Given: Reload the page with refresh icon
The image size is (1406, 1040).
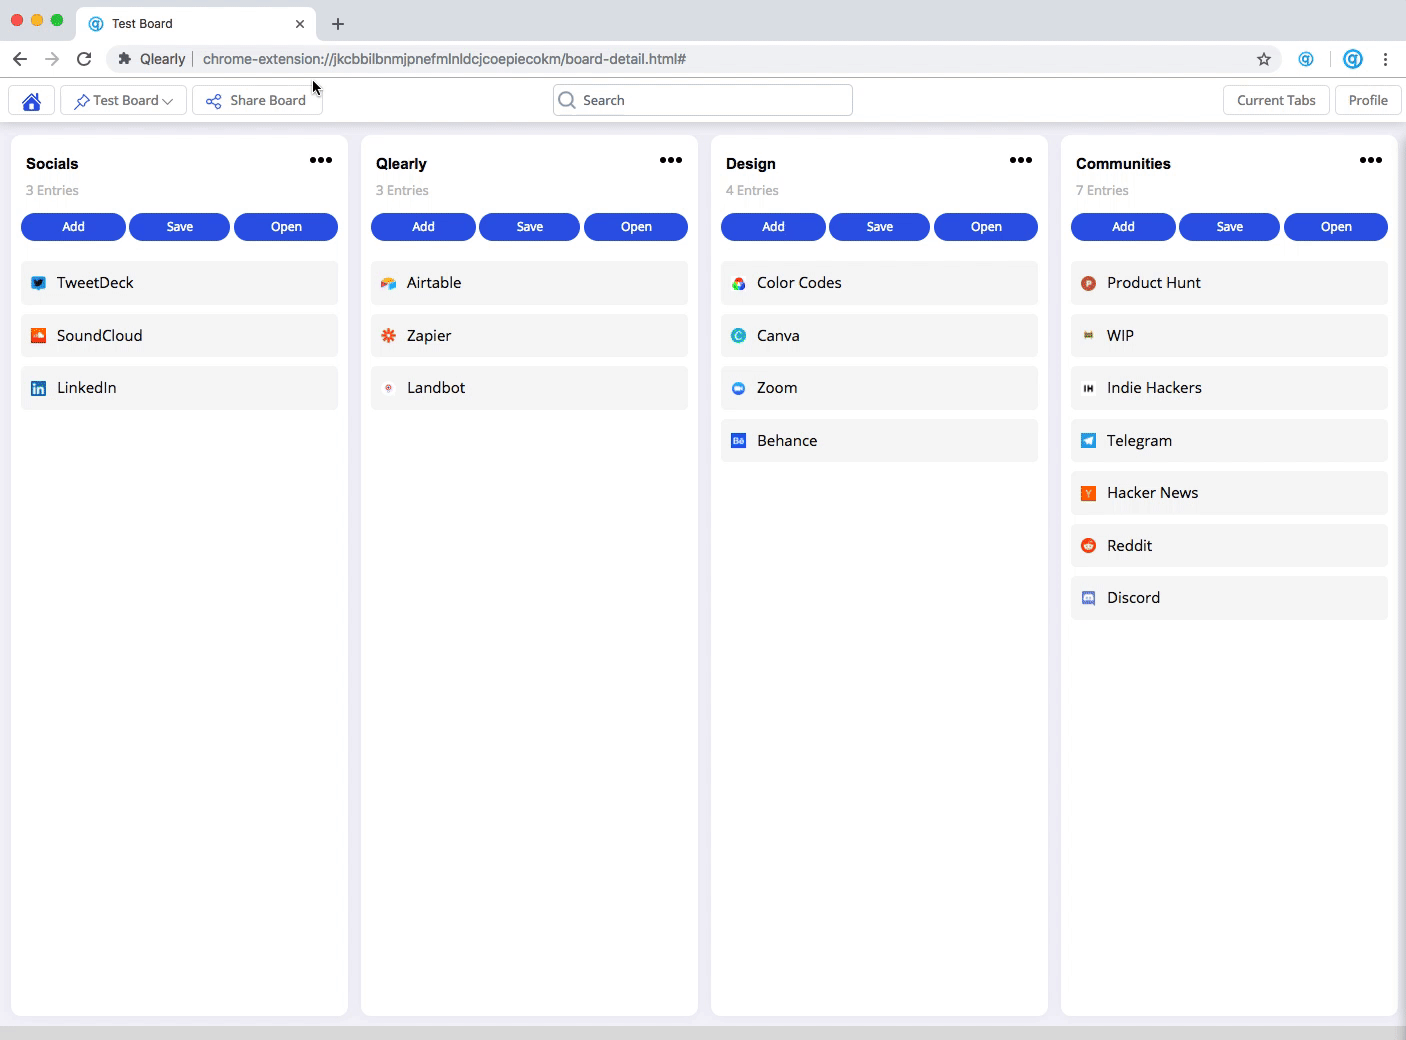Looking at the screenshot, I should 84,59.
